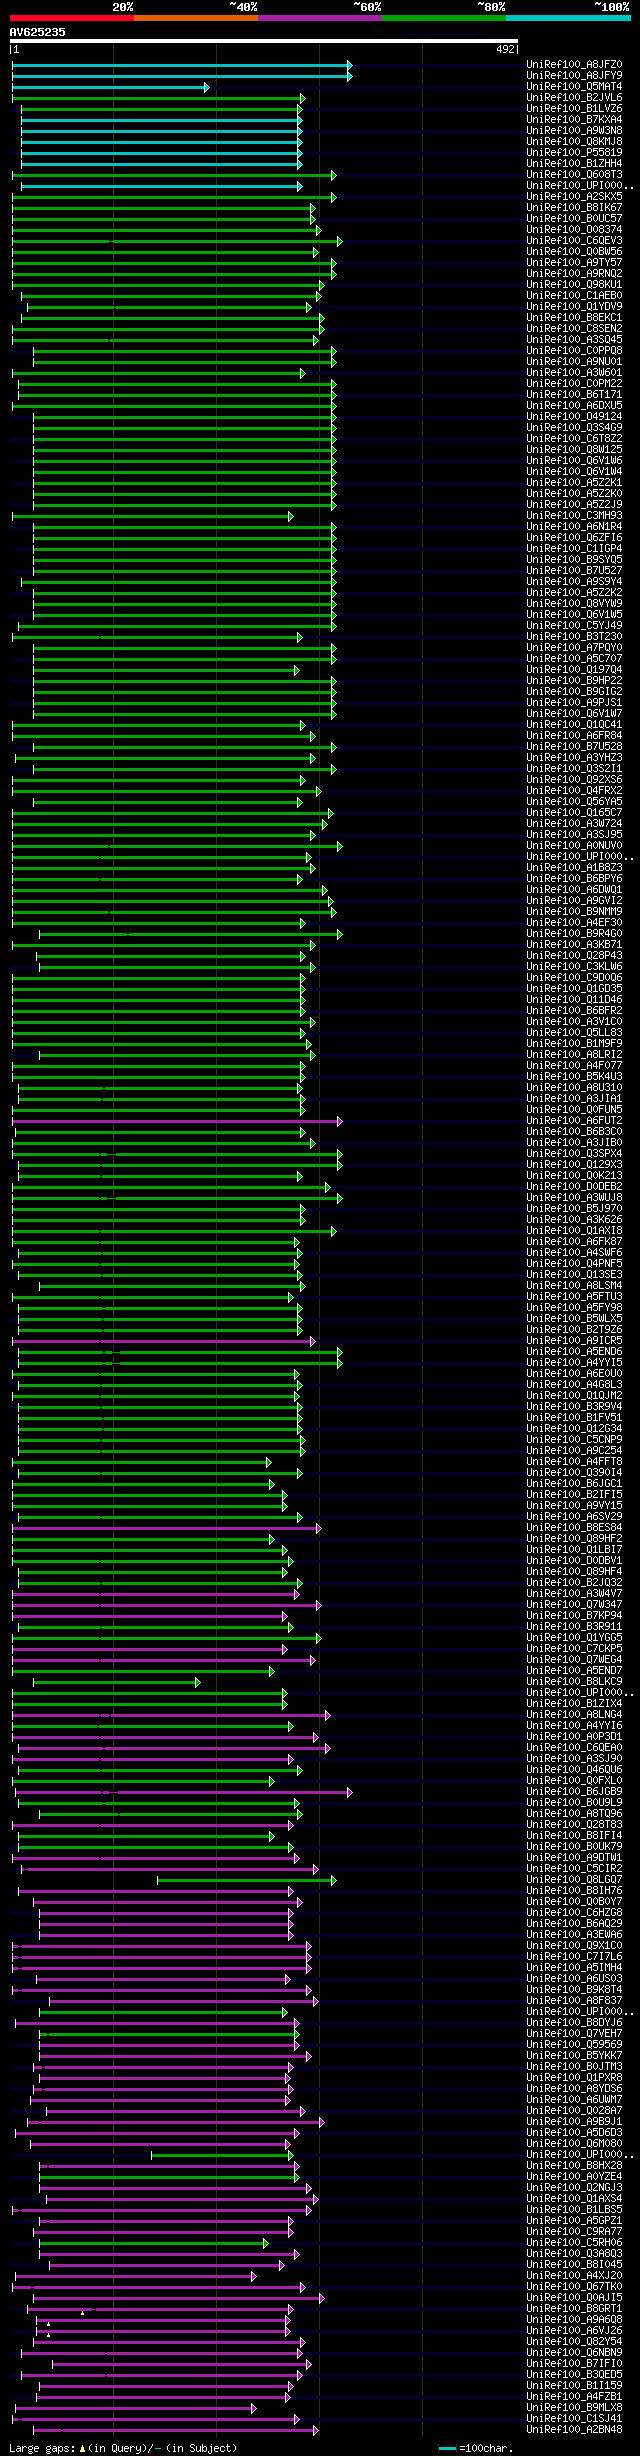Select label UniRef100_C5YJ49
The width and height of the screenshot is (640, 2456).
[574, 626]
